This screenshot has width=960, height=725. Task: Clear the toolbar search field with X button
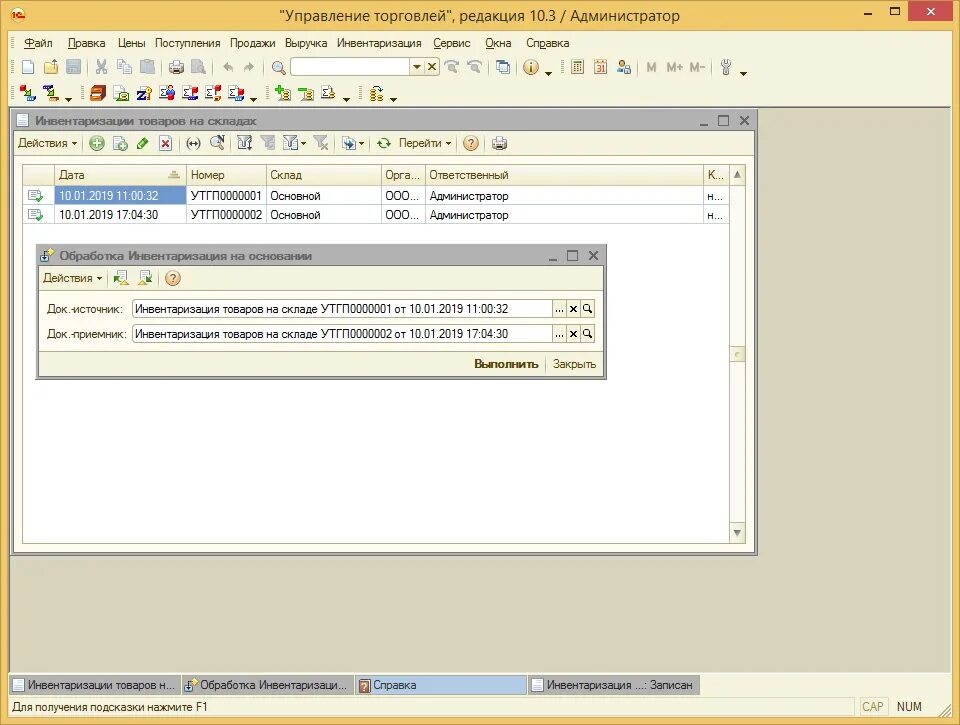point(432,67)
